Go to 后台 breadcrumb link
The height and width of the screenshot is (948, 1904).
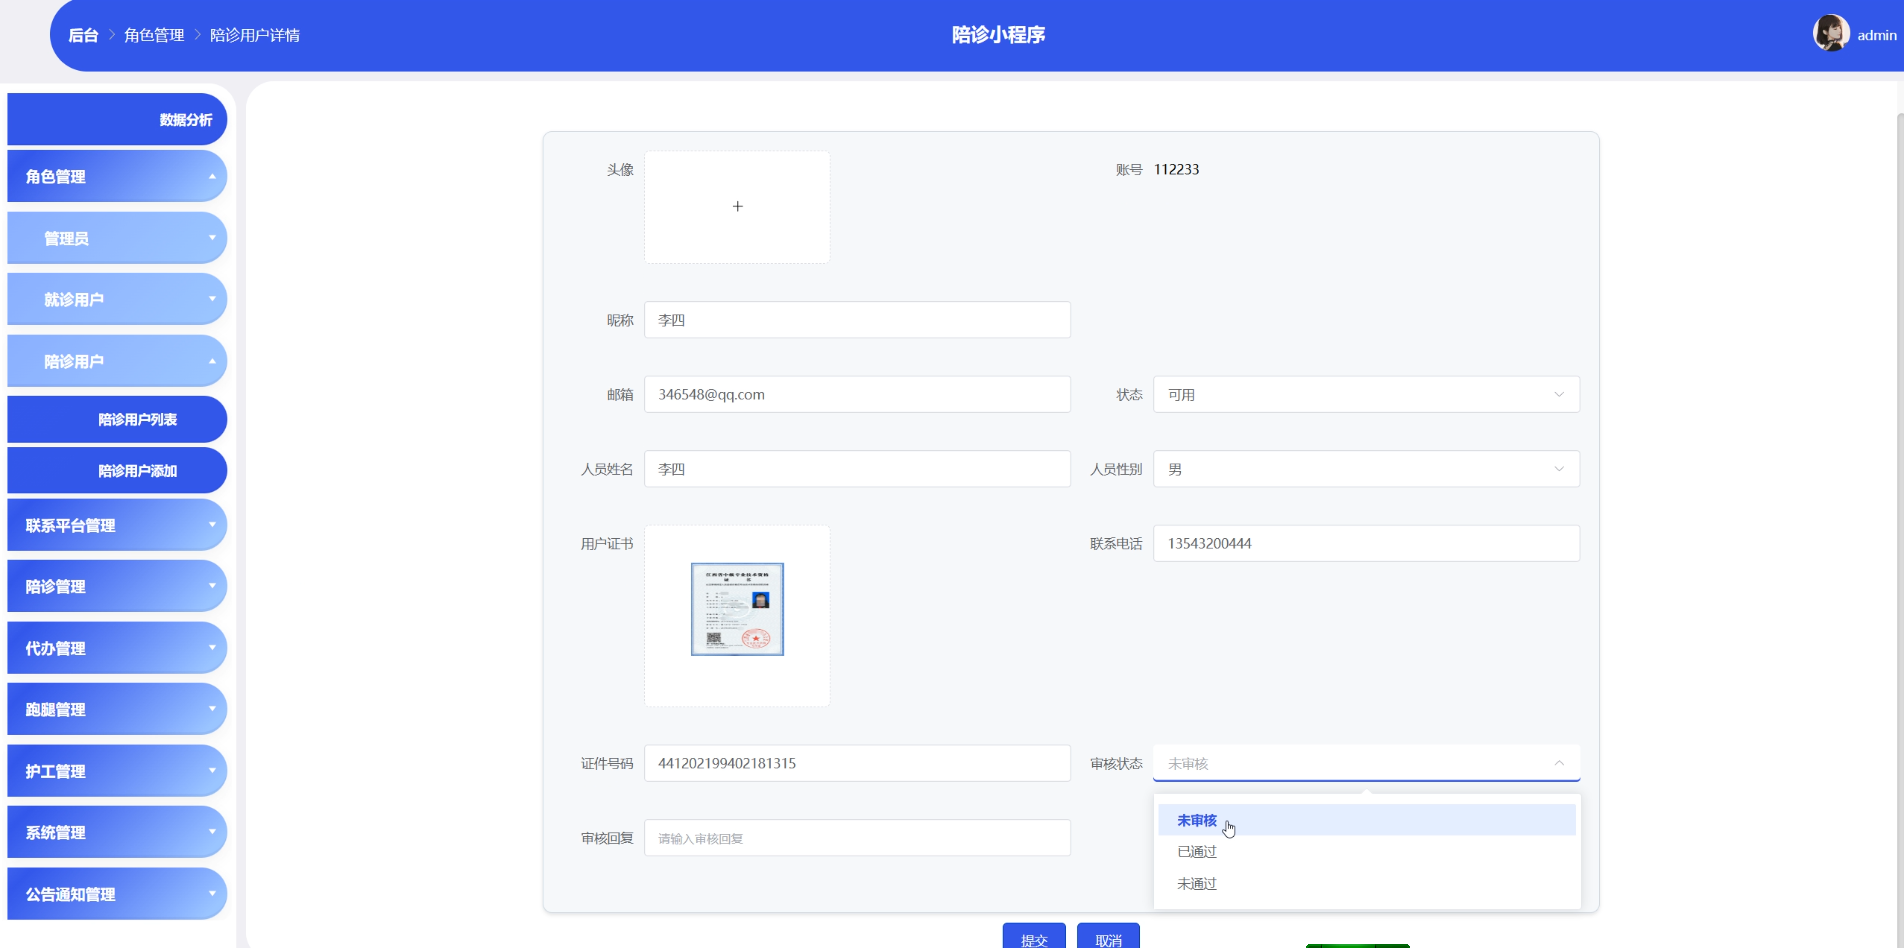pyautogui.click(x=83, y=35)
